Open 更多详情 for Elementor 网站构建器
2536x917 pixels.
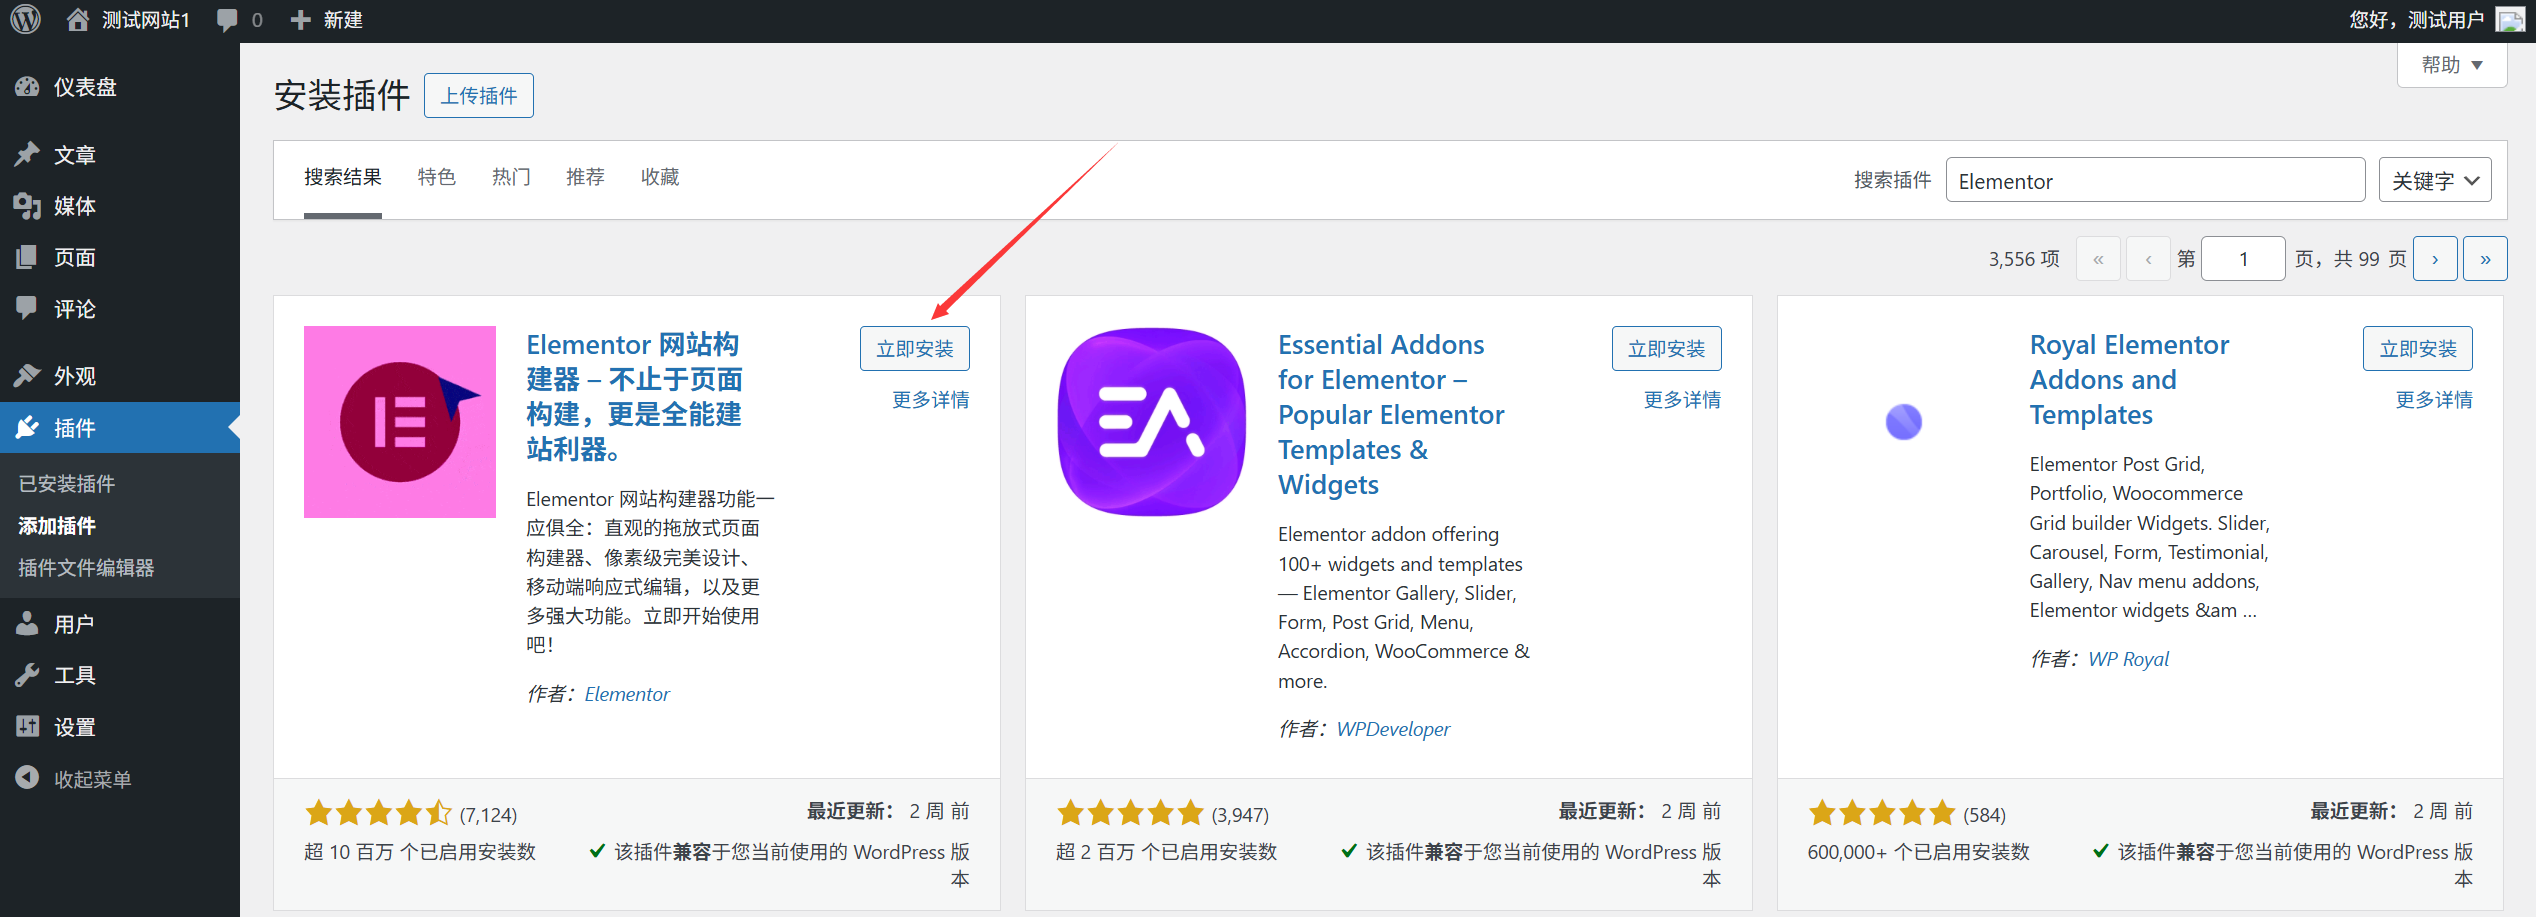click(931, 400)
